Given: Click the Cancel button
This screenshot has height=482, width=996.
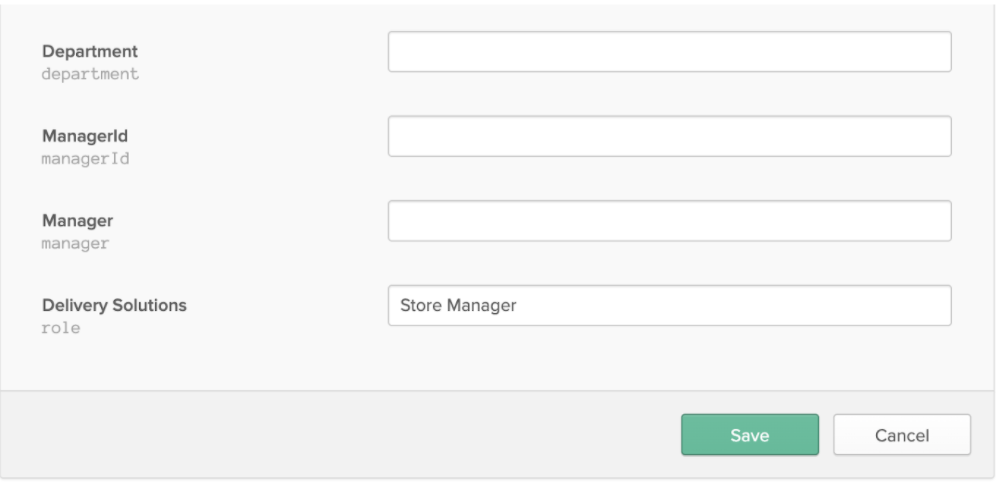Looking at the screenshot, I should [x=902, y=435].
